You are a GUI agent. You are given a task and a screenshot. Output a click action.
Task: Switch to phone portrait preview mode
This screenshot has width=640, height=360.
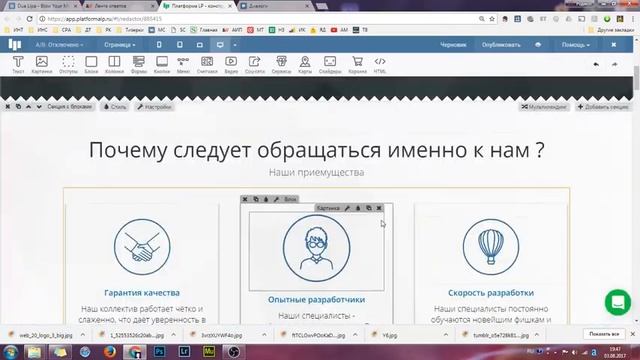pyautogui.click(x=159, y=45)
